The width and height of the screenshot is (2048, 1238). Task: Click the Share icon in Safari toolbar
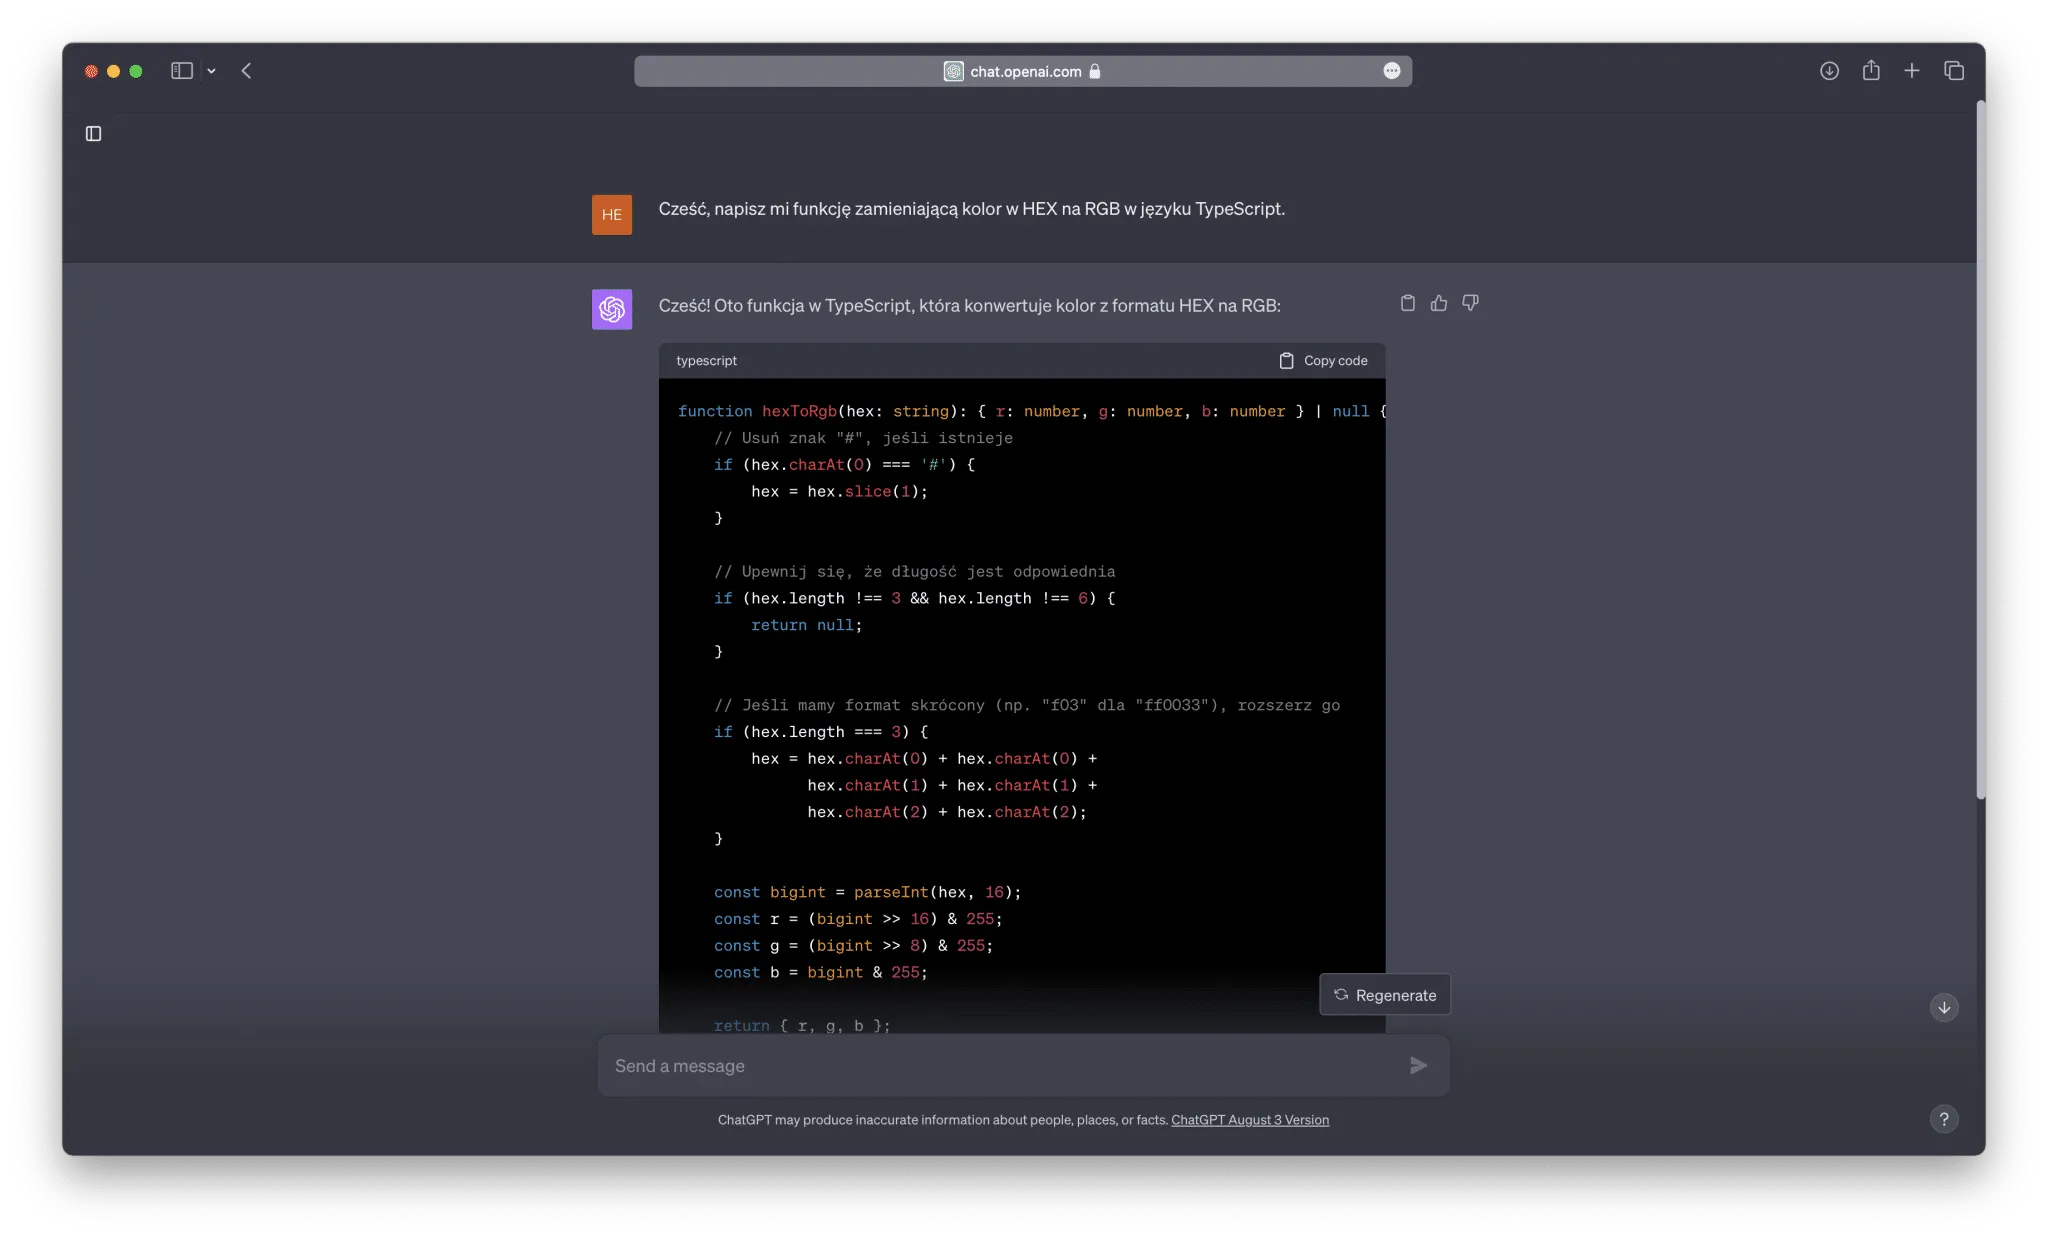pos(1871,70)
